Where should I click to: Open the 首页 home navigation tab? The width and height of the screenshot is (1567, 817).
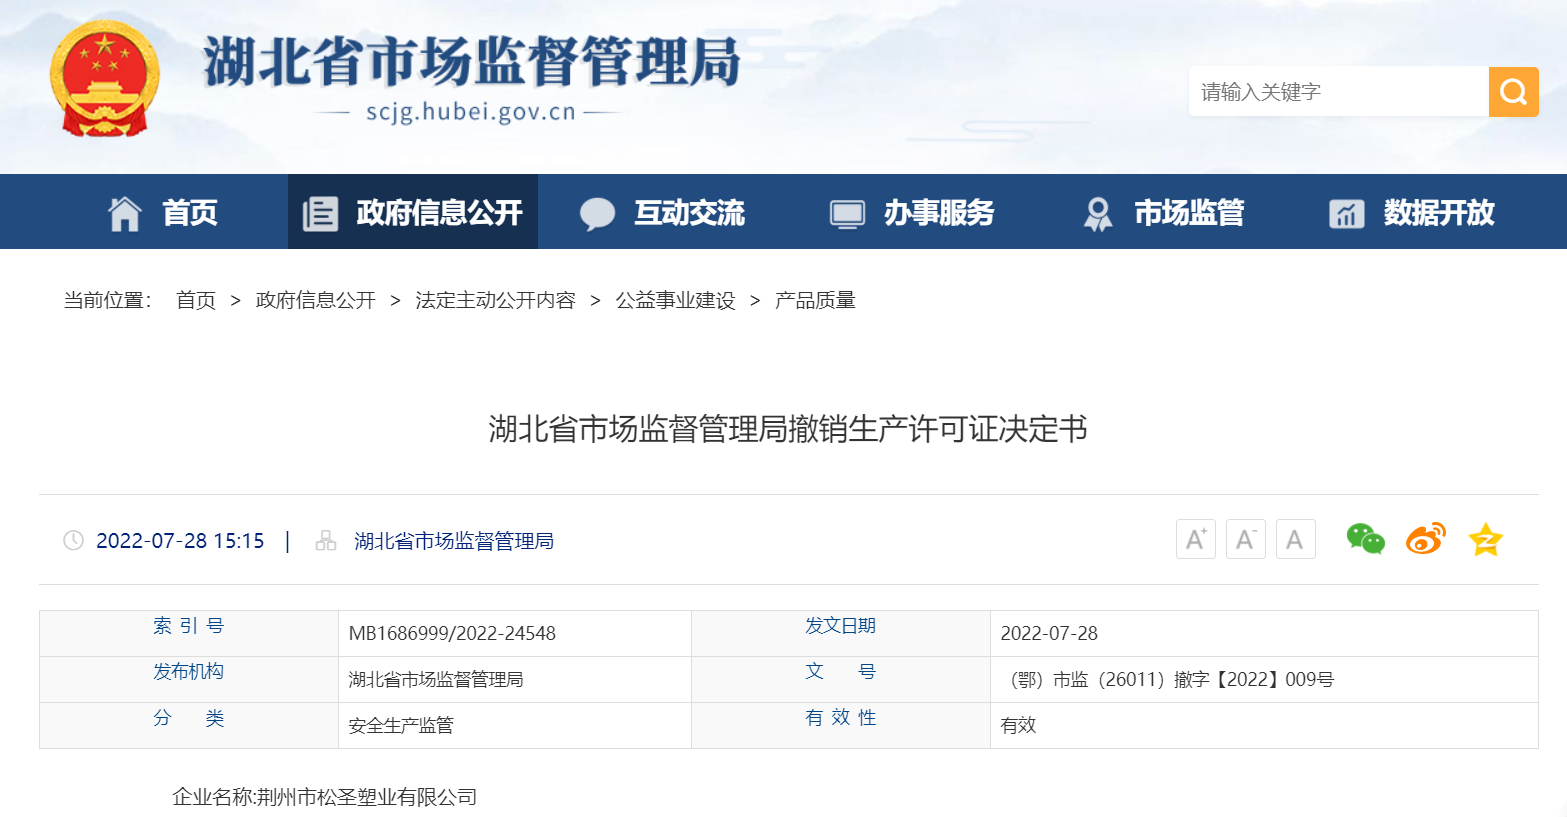[x=163, y=213]
